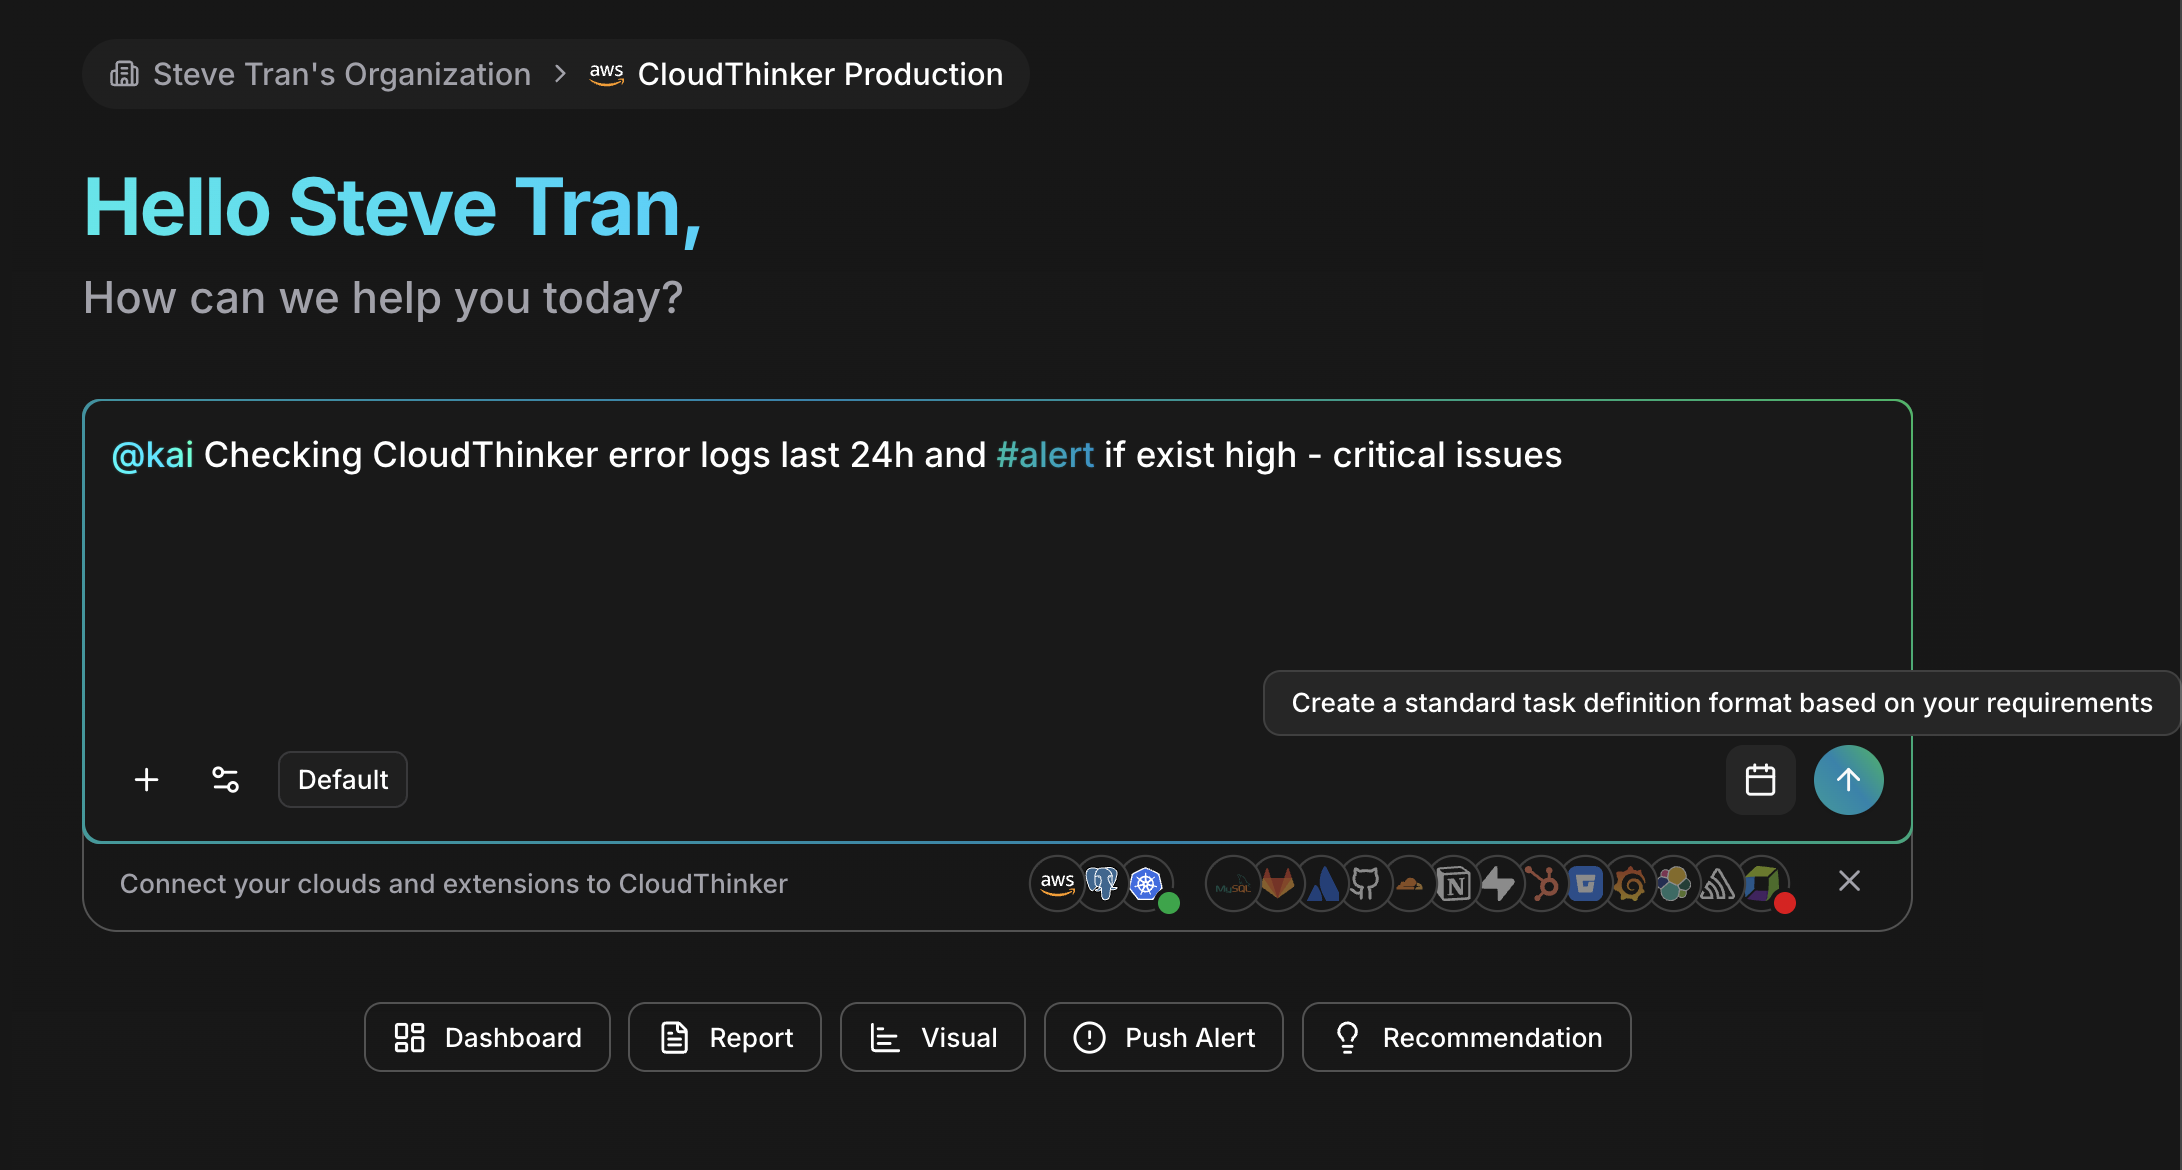Open the MySQL extension icon
Viewport: 2182px width, 1170px height.
1232,884
